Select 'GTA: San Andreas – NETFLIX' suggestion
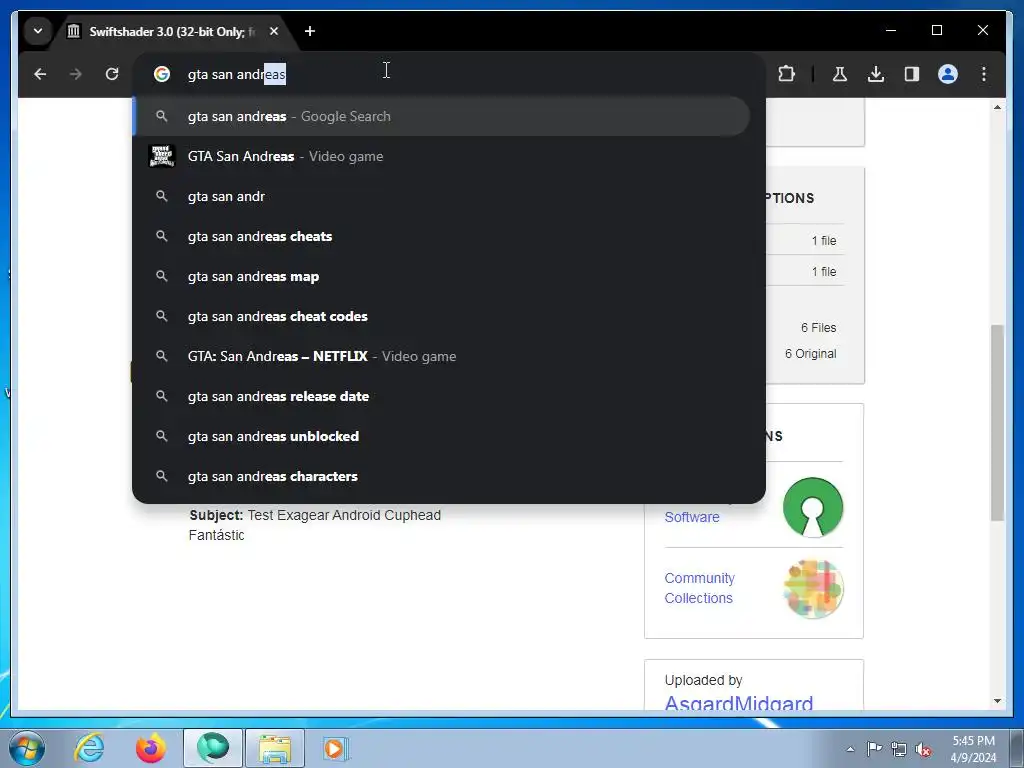Image resolution: width=1024 pixels, height=768 pixels. pyautogui.click(x=442, y=357)
